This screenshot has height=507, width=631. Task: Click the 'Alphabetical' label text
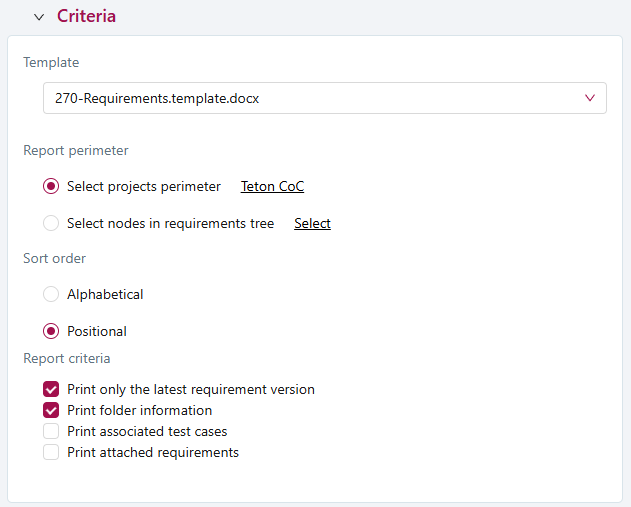coord(105,294)
